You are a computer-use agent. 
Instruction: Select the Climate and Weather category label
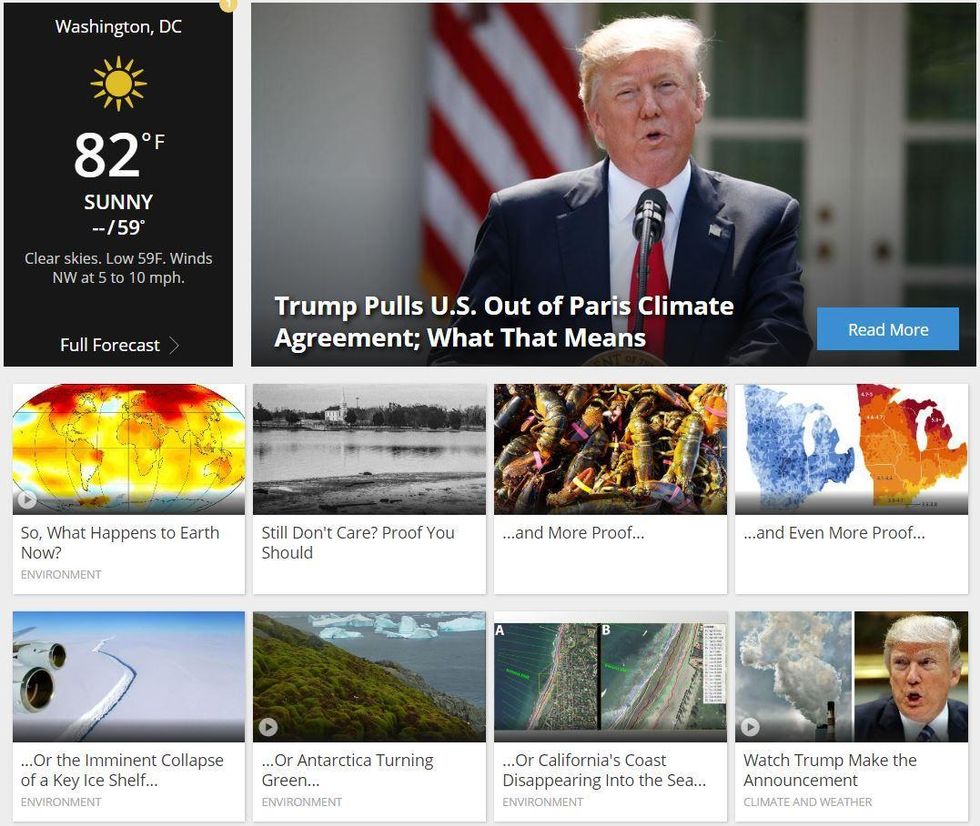(808, 802)
